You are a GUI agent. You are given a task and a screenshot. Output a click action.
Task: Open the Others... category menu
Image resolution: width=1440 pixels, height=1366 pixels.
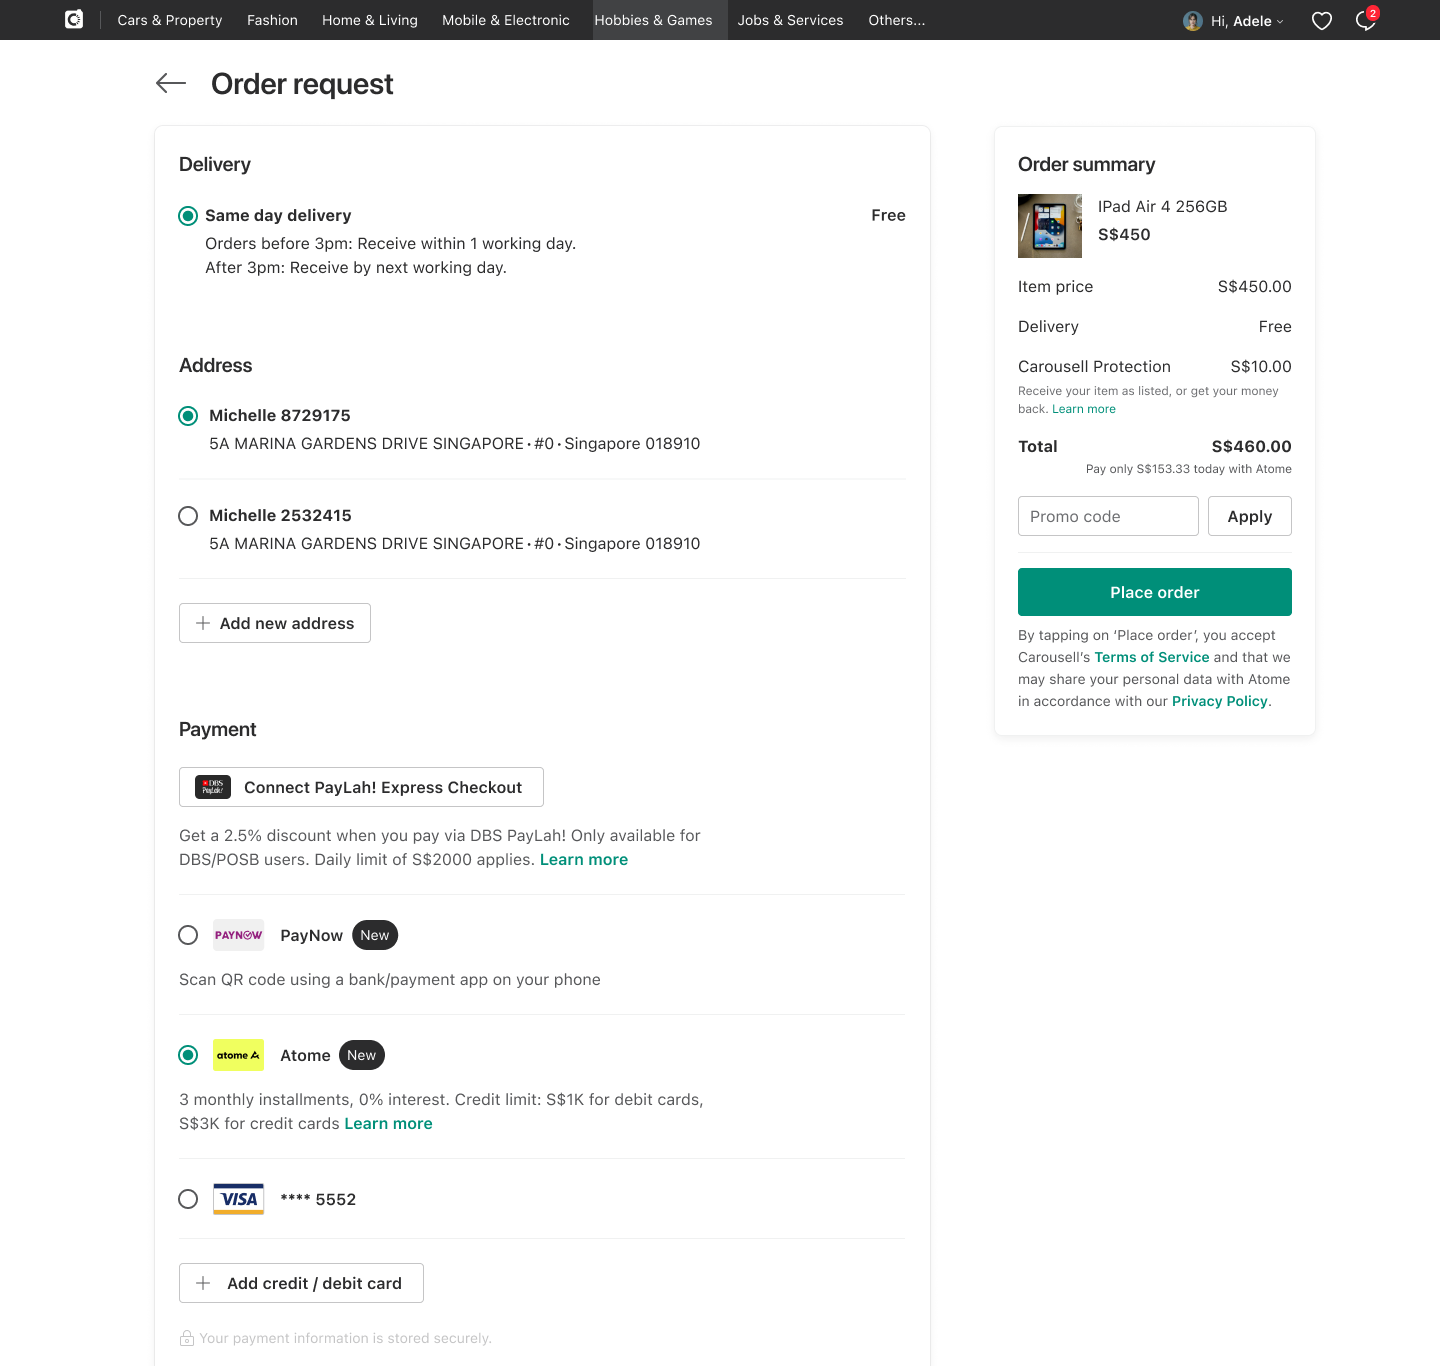(x=896, y=20)
